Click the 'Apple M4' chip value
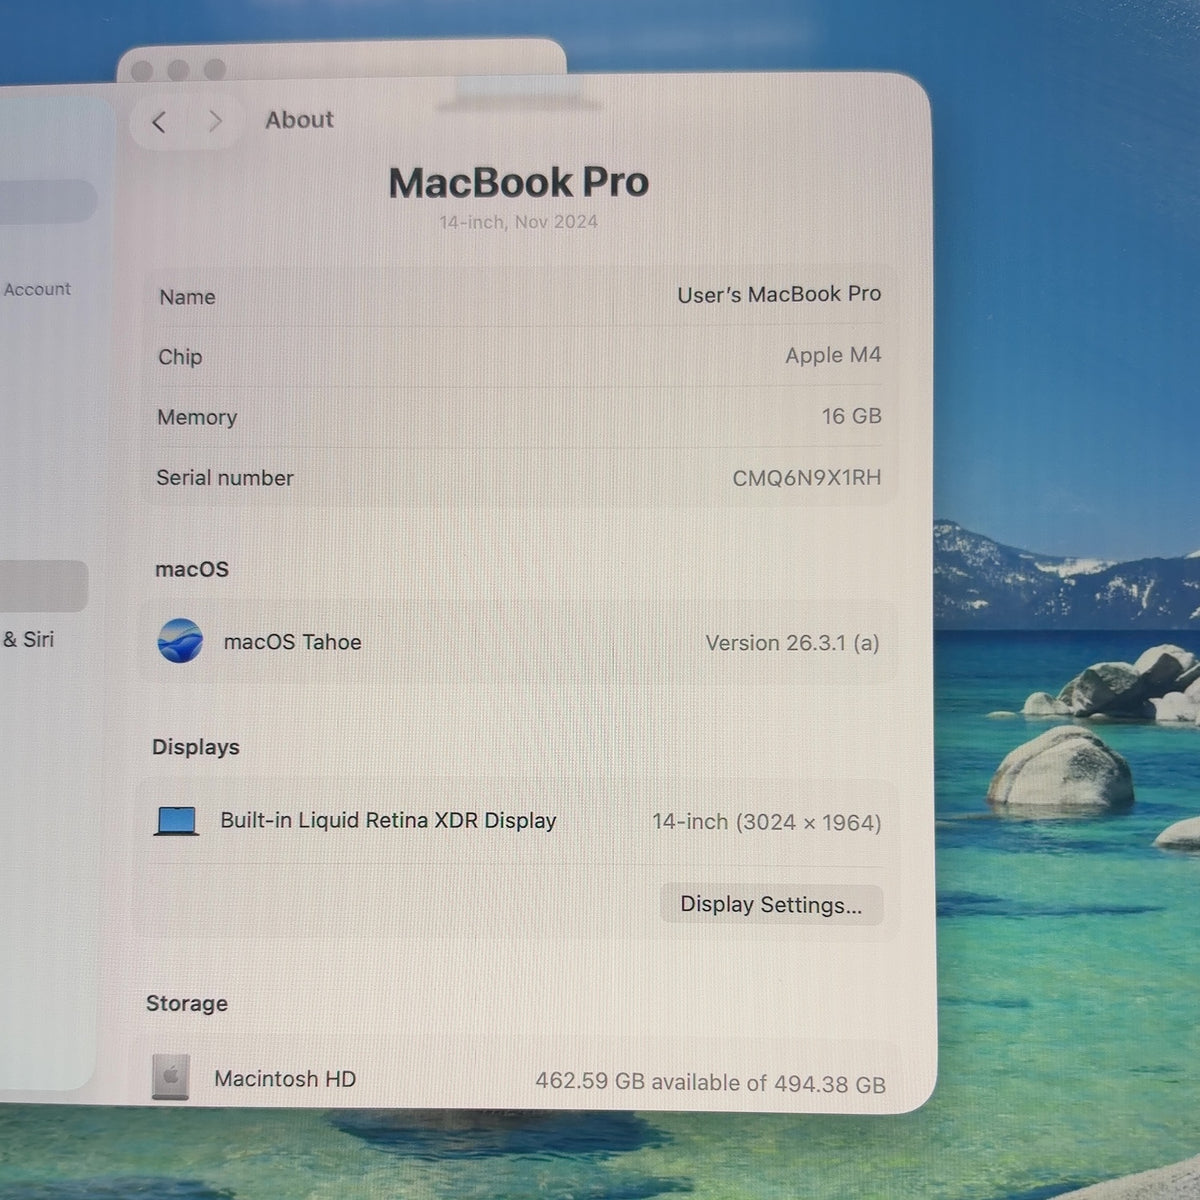1200x1200 pixels. pyautogui.click(x=833, y=355)
